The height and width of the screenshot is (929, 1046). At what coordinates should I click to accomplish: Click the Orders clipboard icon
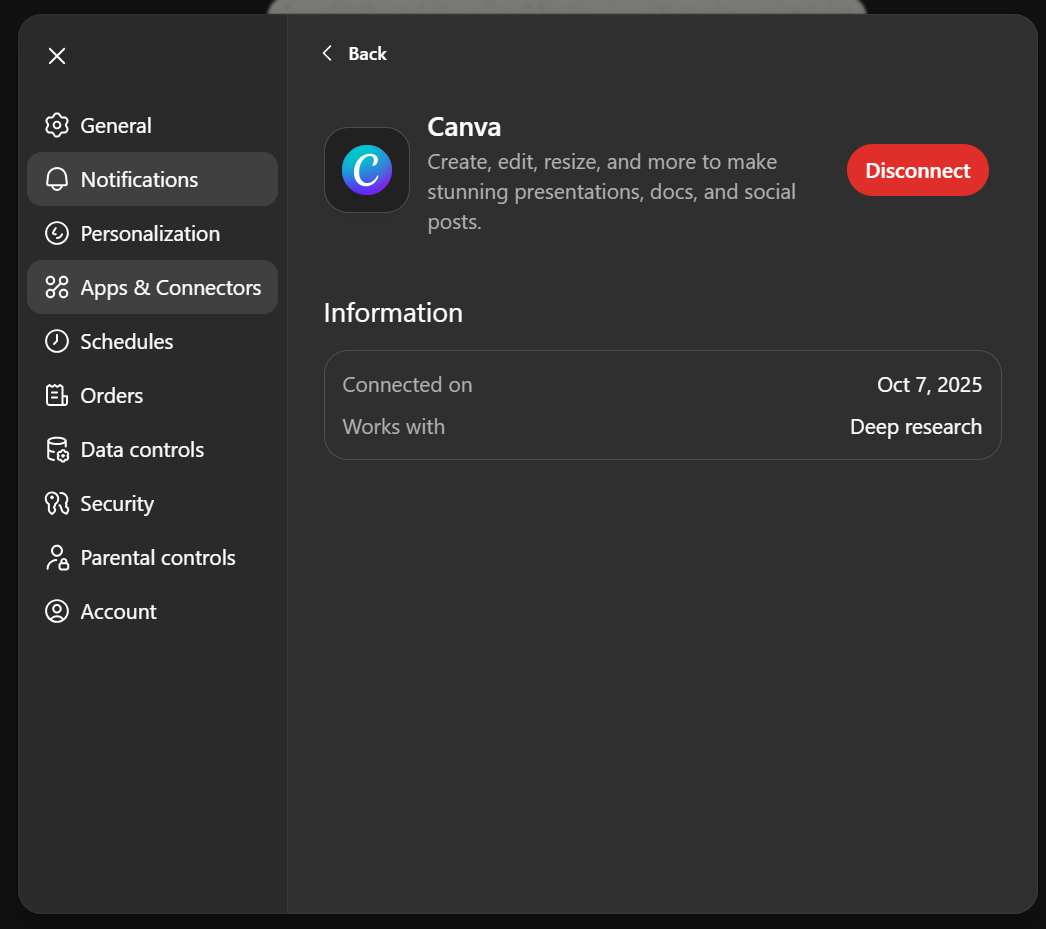[x=57, y=395]
